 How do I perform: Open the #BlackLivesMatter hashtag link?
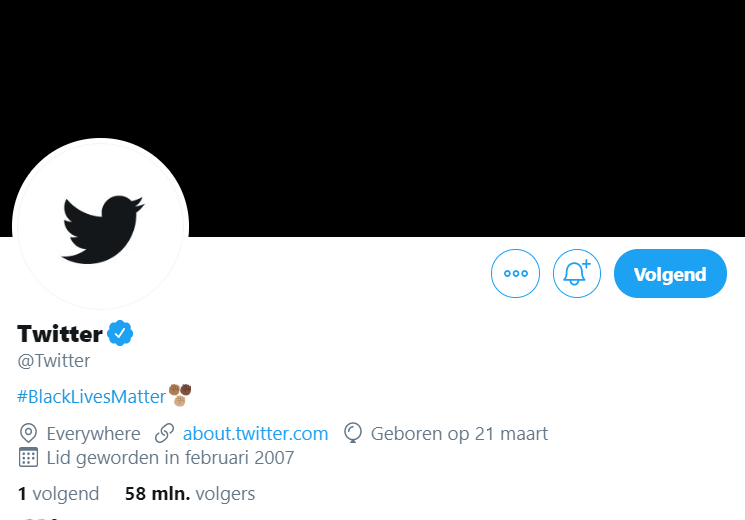[x=91, y=396]
